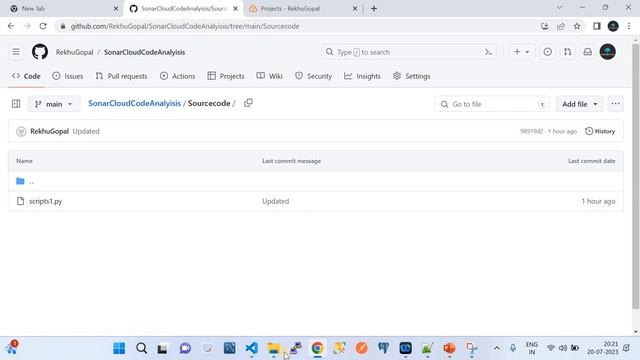Image resolution: width=640 pixels, height=360 pixels.
Task: Focus the Go to file input
Action: 492,104
